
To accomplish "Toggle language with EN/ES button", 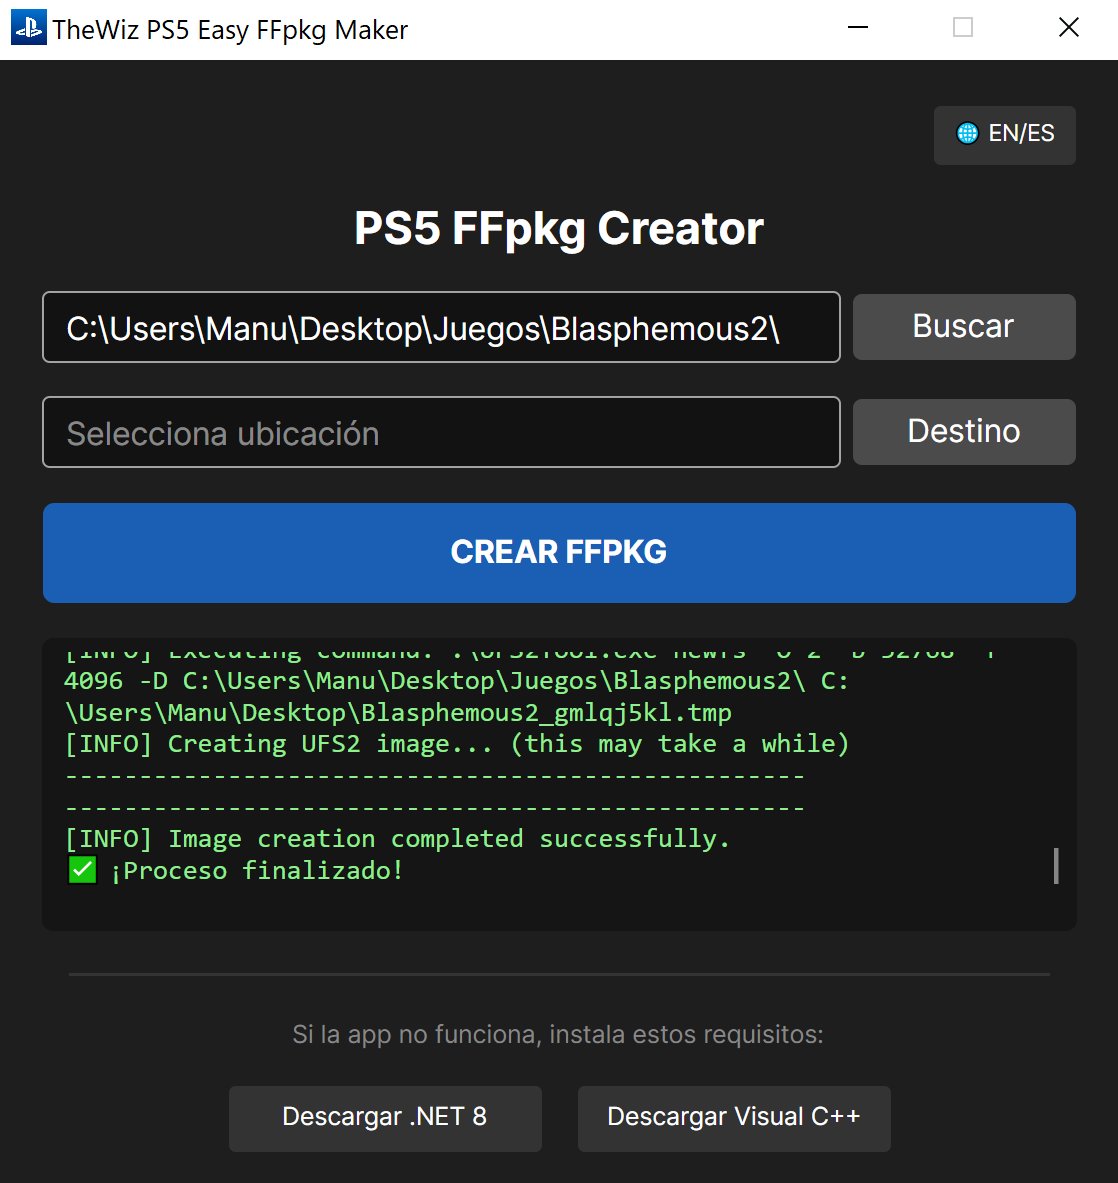I will (x=1004, y=135).
